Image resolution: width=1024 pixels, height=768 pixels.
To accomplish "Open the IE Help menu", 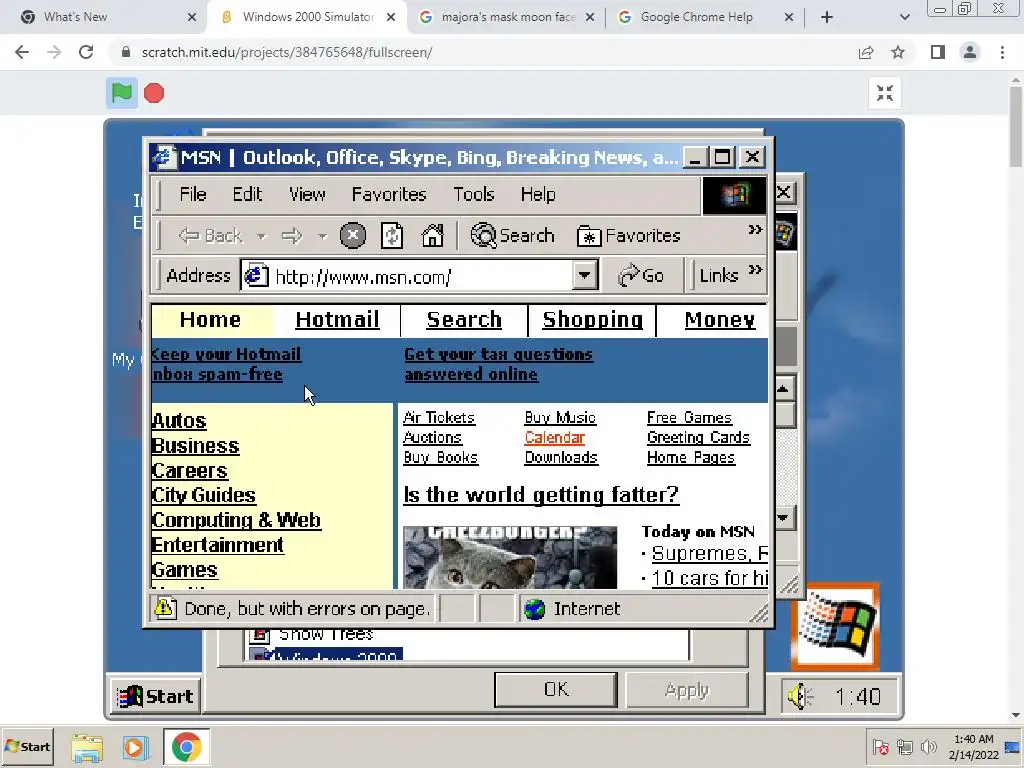I will (538, 195).
